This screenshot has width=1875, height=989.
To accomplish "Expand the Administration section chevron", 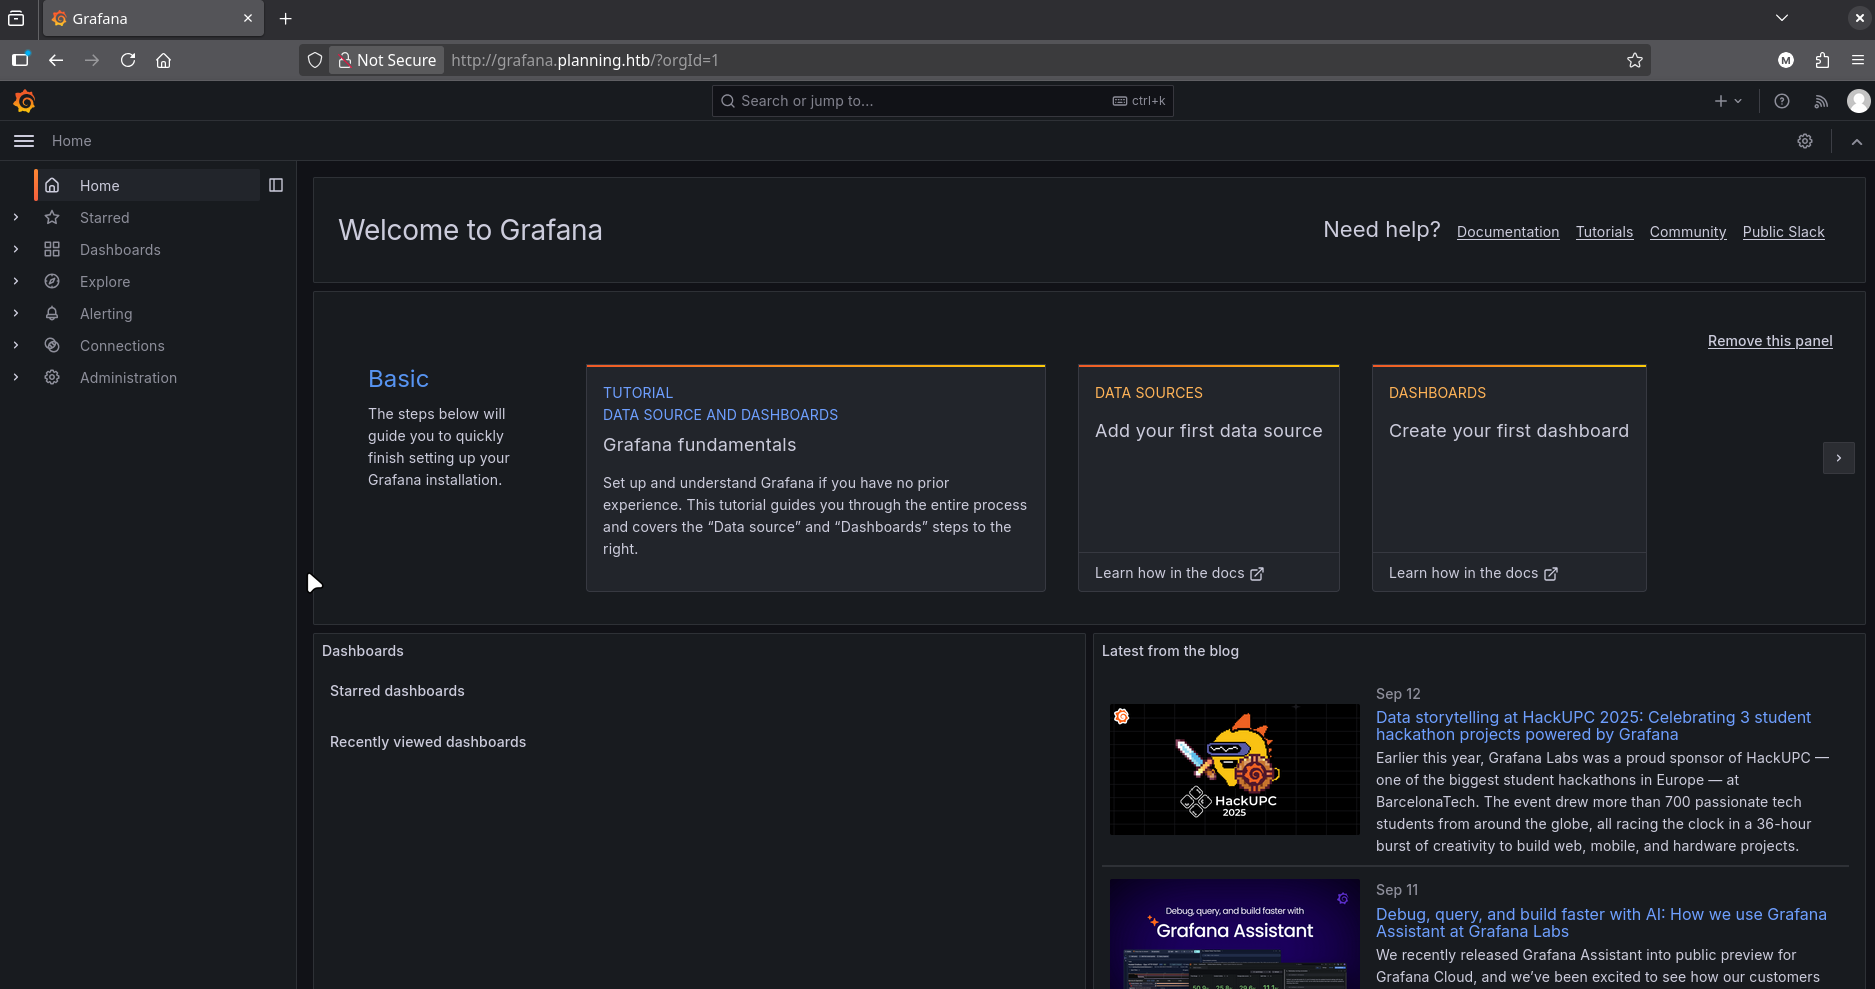I will [x=16, y=377].
